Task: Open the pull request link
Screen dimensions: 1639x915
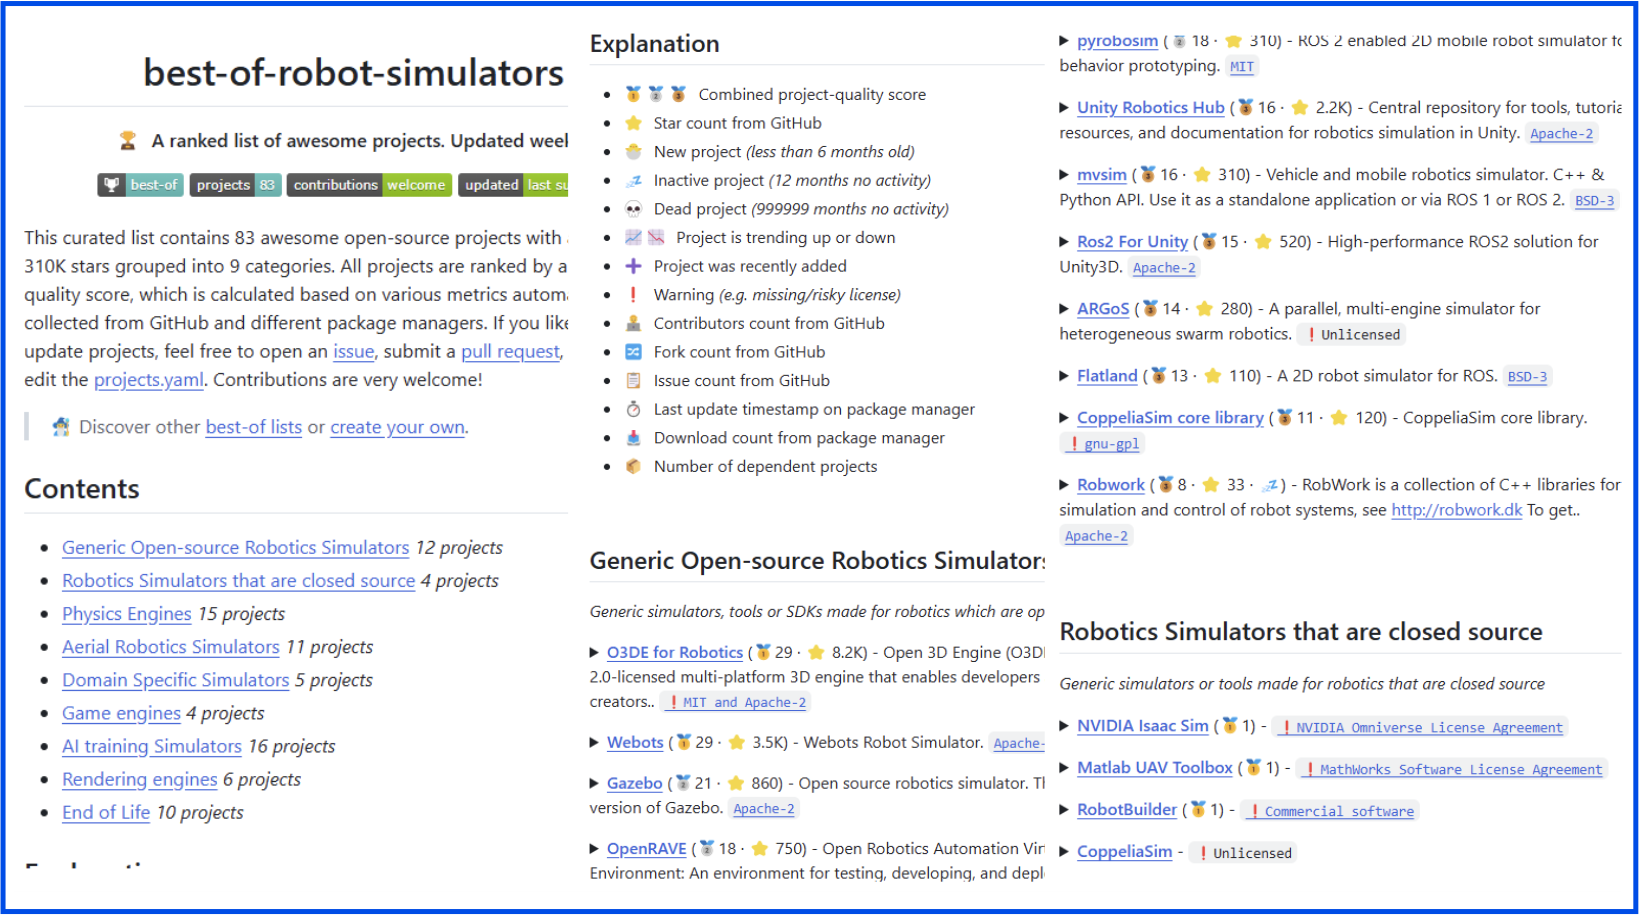Action: coord(510,352)
